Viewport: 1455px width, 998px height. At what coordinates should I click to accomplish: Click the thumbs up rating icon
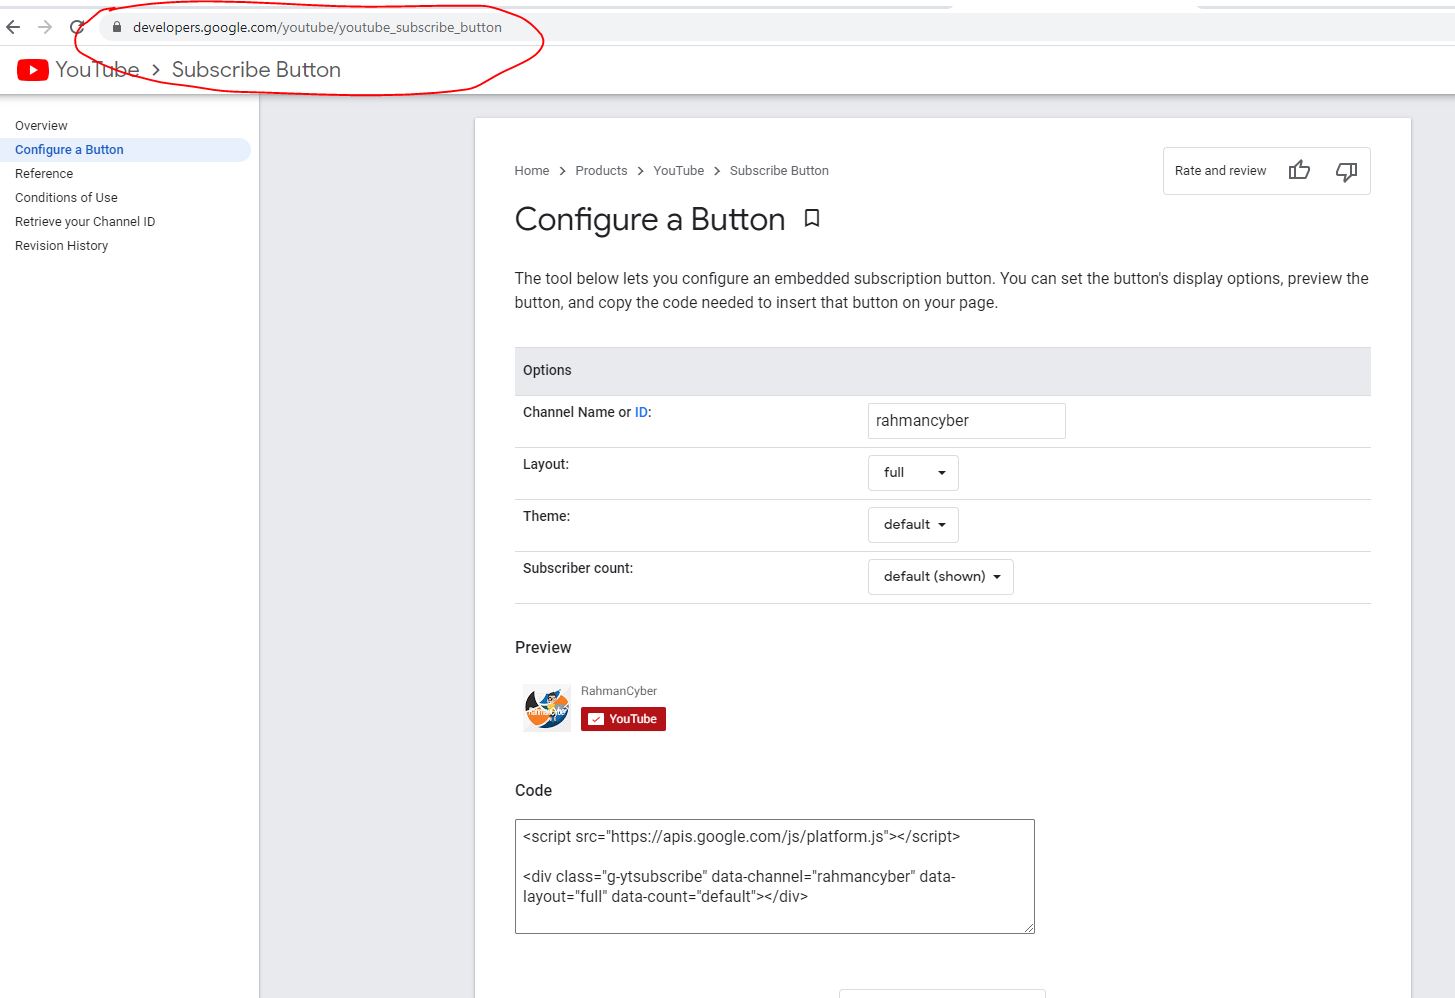(x=1299, y=170)
